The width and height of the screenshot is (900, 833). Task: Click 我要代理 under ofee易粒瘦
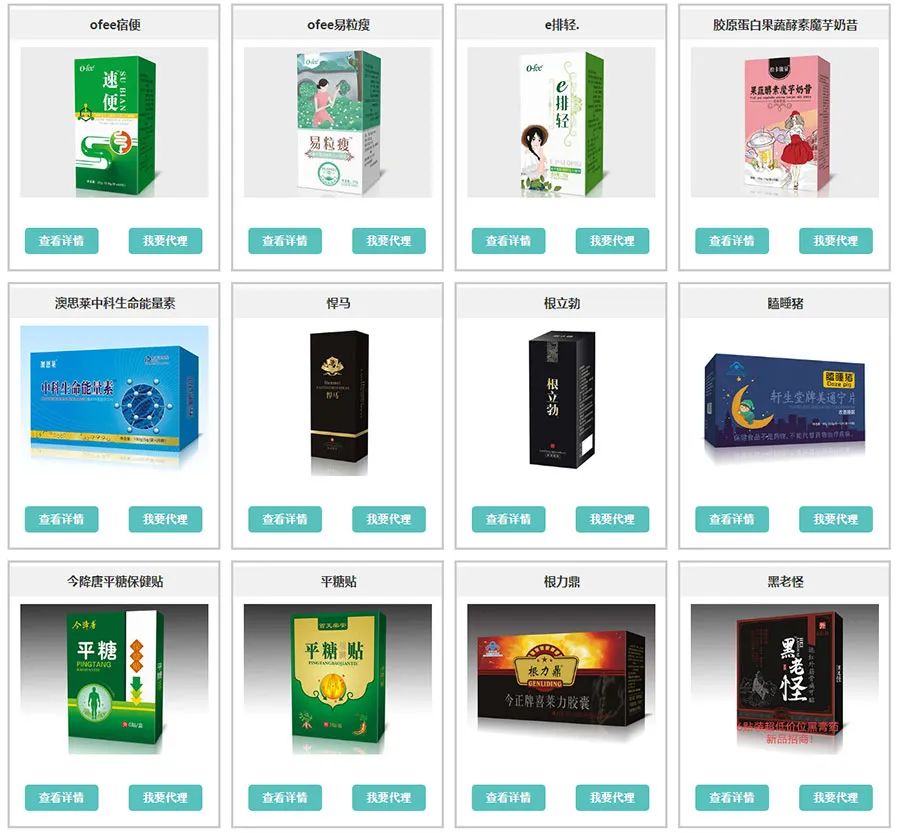click(x=389, y=241)
